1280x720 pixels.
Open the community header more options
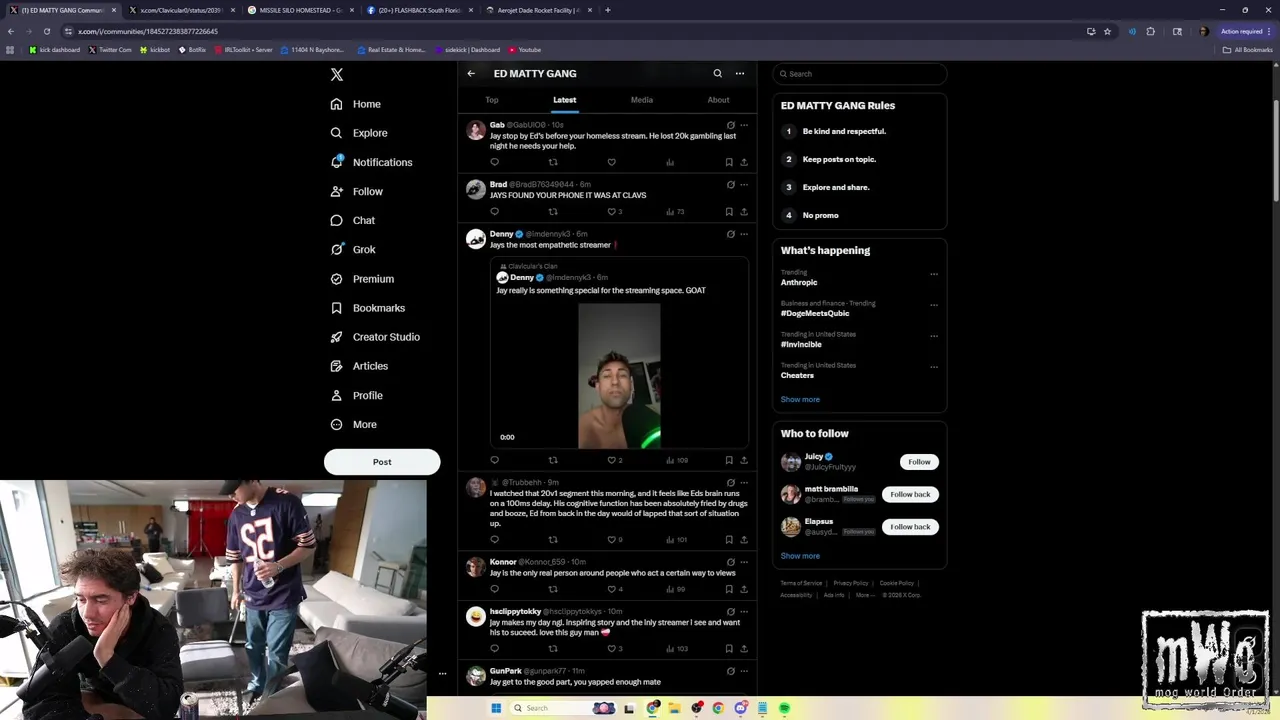(740, 73)
